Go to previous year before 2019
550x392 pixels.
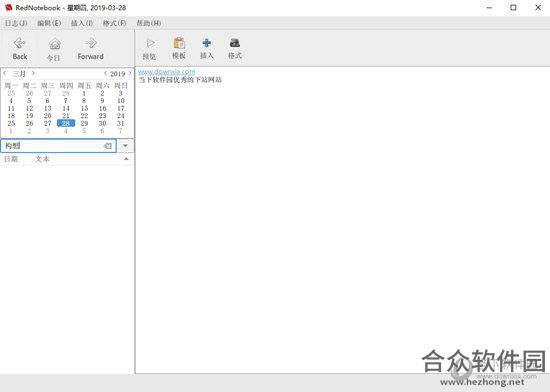pyautogui.click(x=105, y=73)
